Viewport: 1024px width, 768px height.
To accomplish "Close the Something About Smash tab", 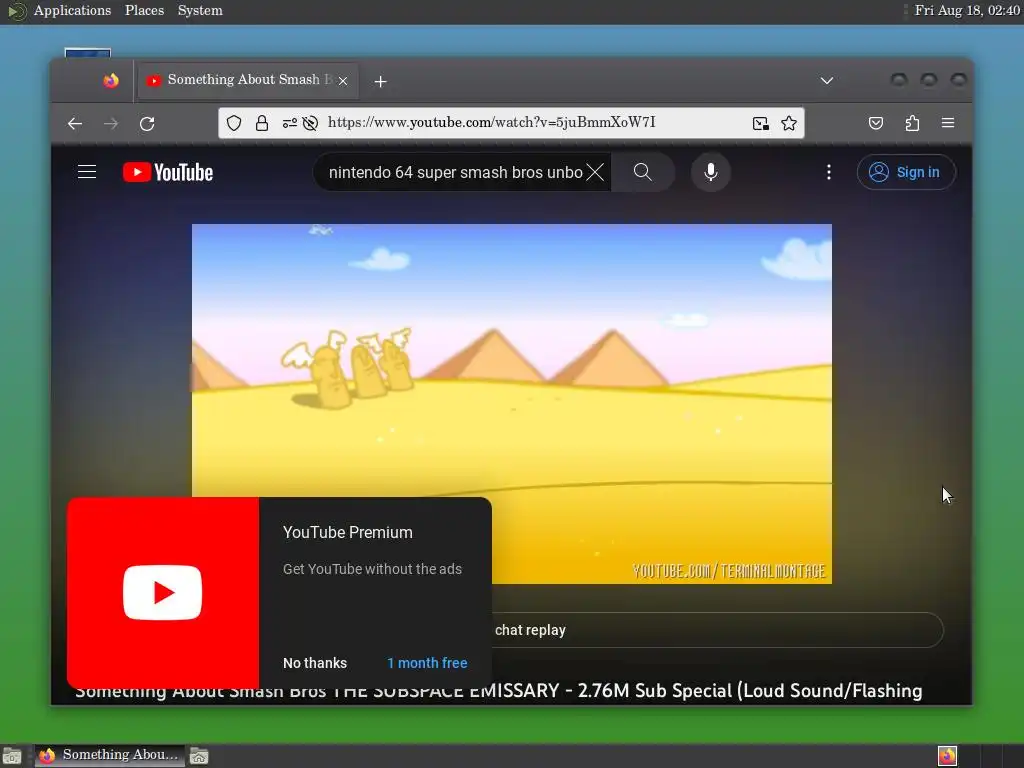I will 343,81.
